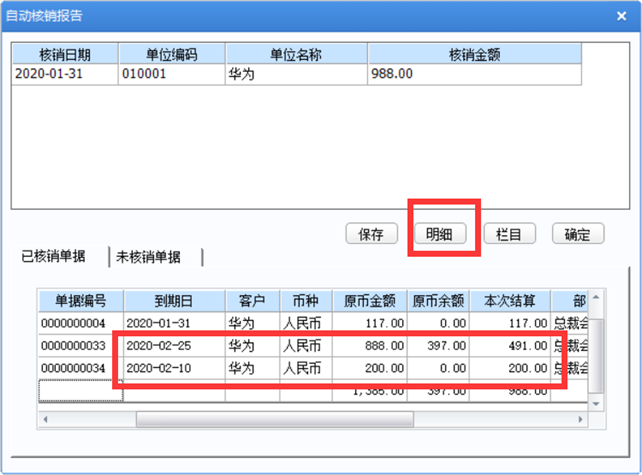Click the 保存 button
The height and width of the screenshot is (475, 642).
click(371, 234)
